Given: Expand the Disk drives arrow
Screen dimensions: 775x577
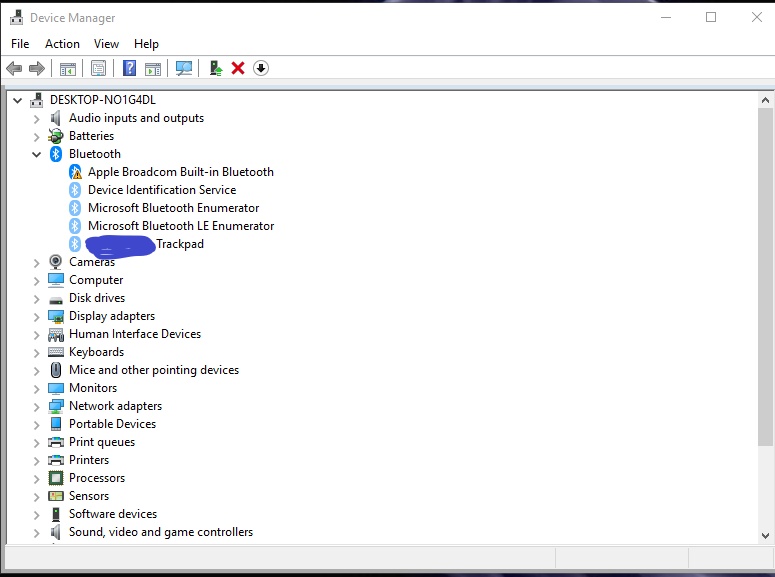Looking at the screenshot, I should tap(36, 299).
